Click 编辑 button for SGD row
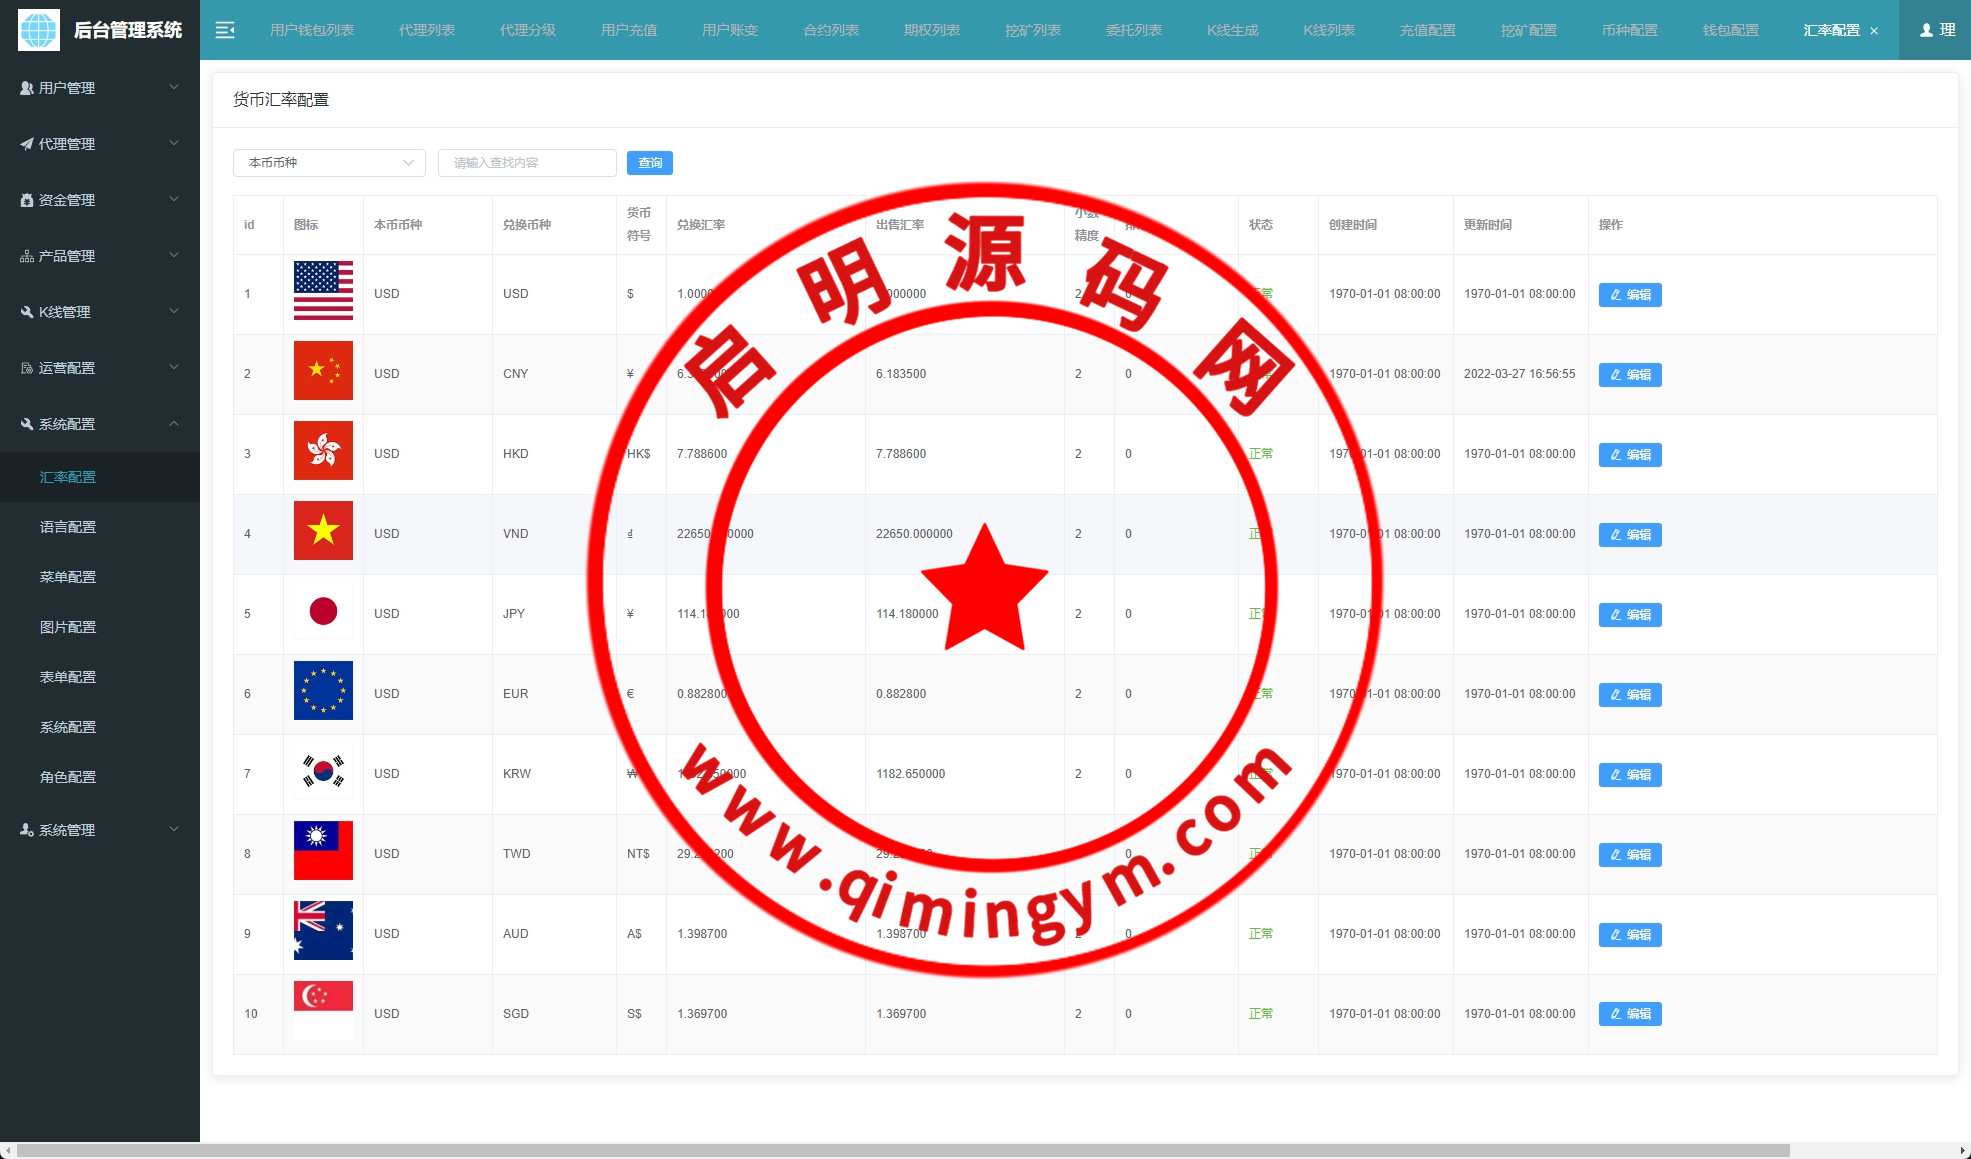 coord(1629,1014)
